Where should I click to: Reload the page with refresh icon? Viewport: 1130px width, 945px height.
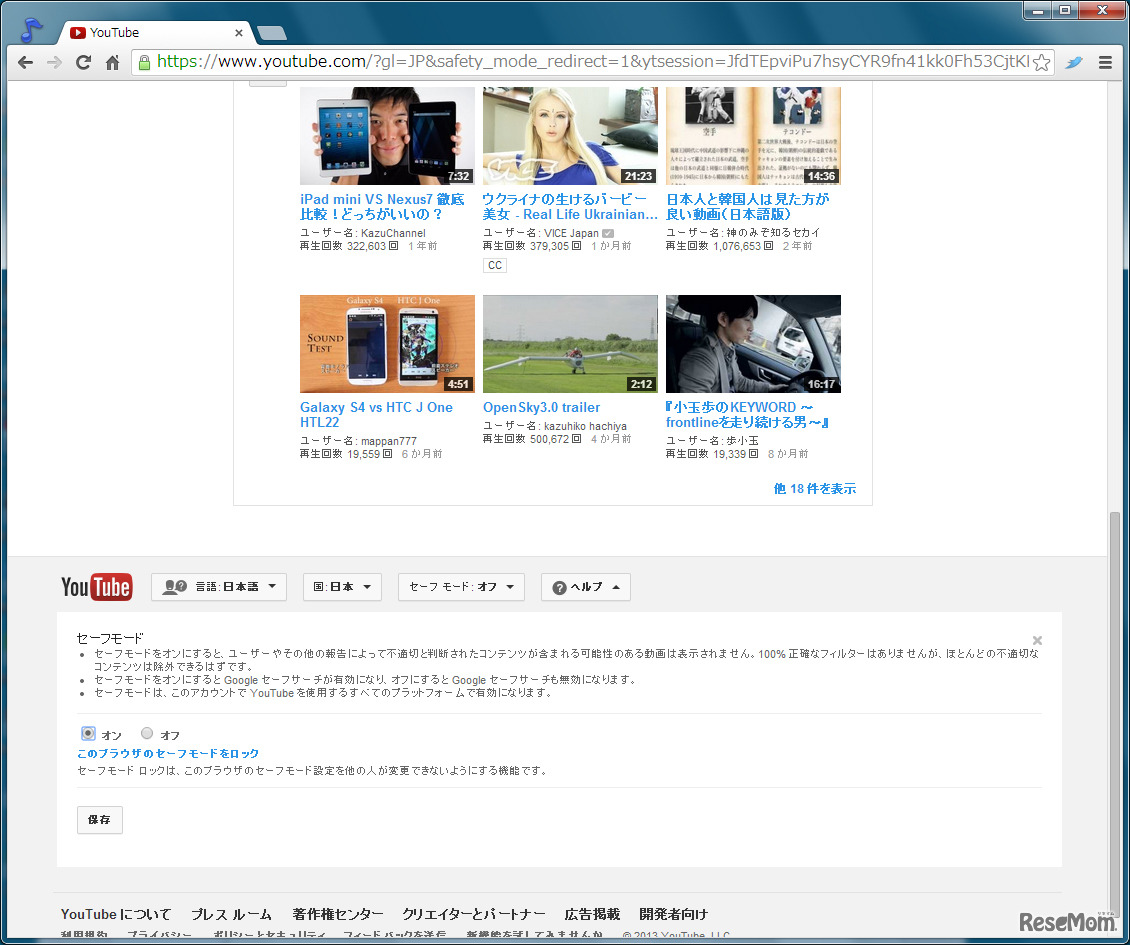pyautogui.click(x=84, y=62)
